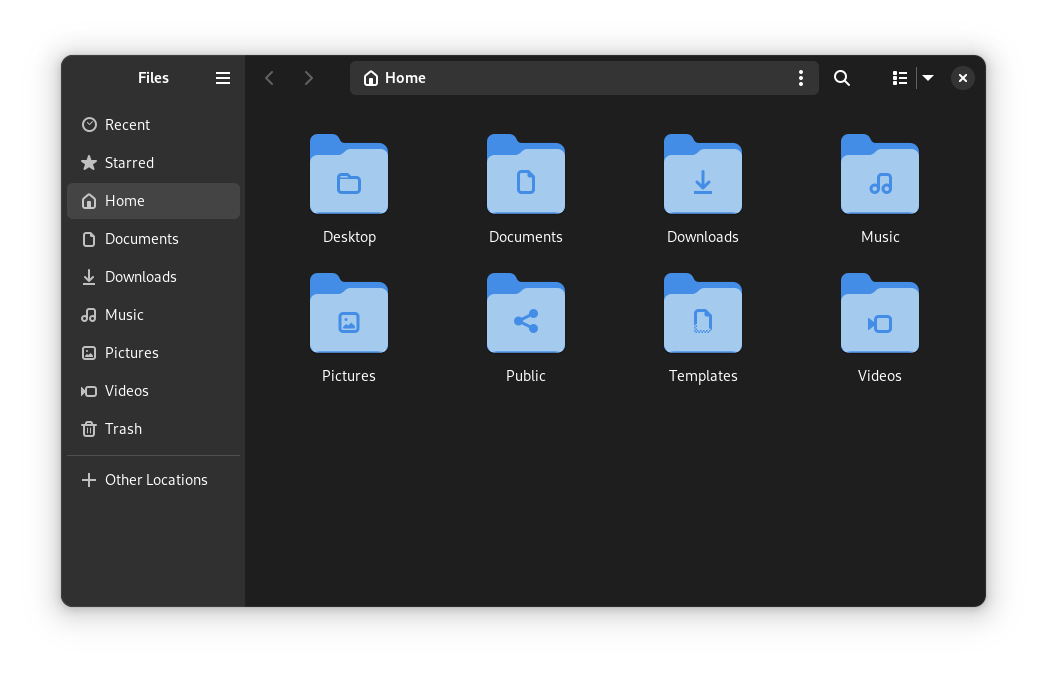Click the search magnifier icon
1047x674 pixels.
pyautogui.click(x=841, y=77)
